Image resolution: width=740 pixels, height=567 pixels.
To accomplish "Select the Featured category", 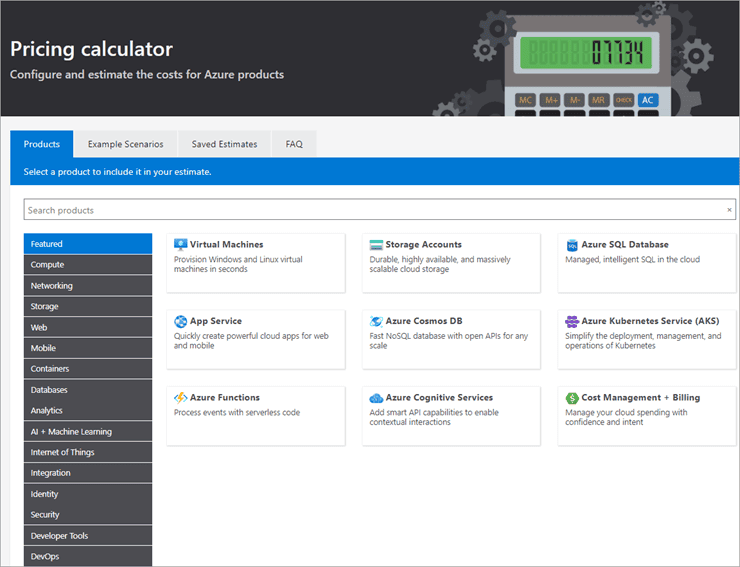I will (x=88, y=244).
